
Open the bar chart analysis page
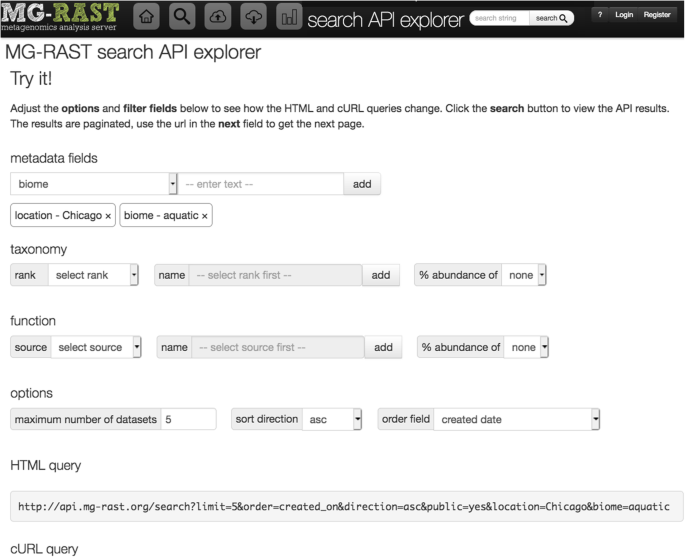(x=289, y=17)
